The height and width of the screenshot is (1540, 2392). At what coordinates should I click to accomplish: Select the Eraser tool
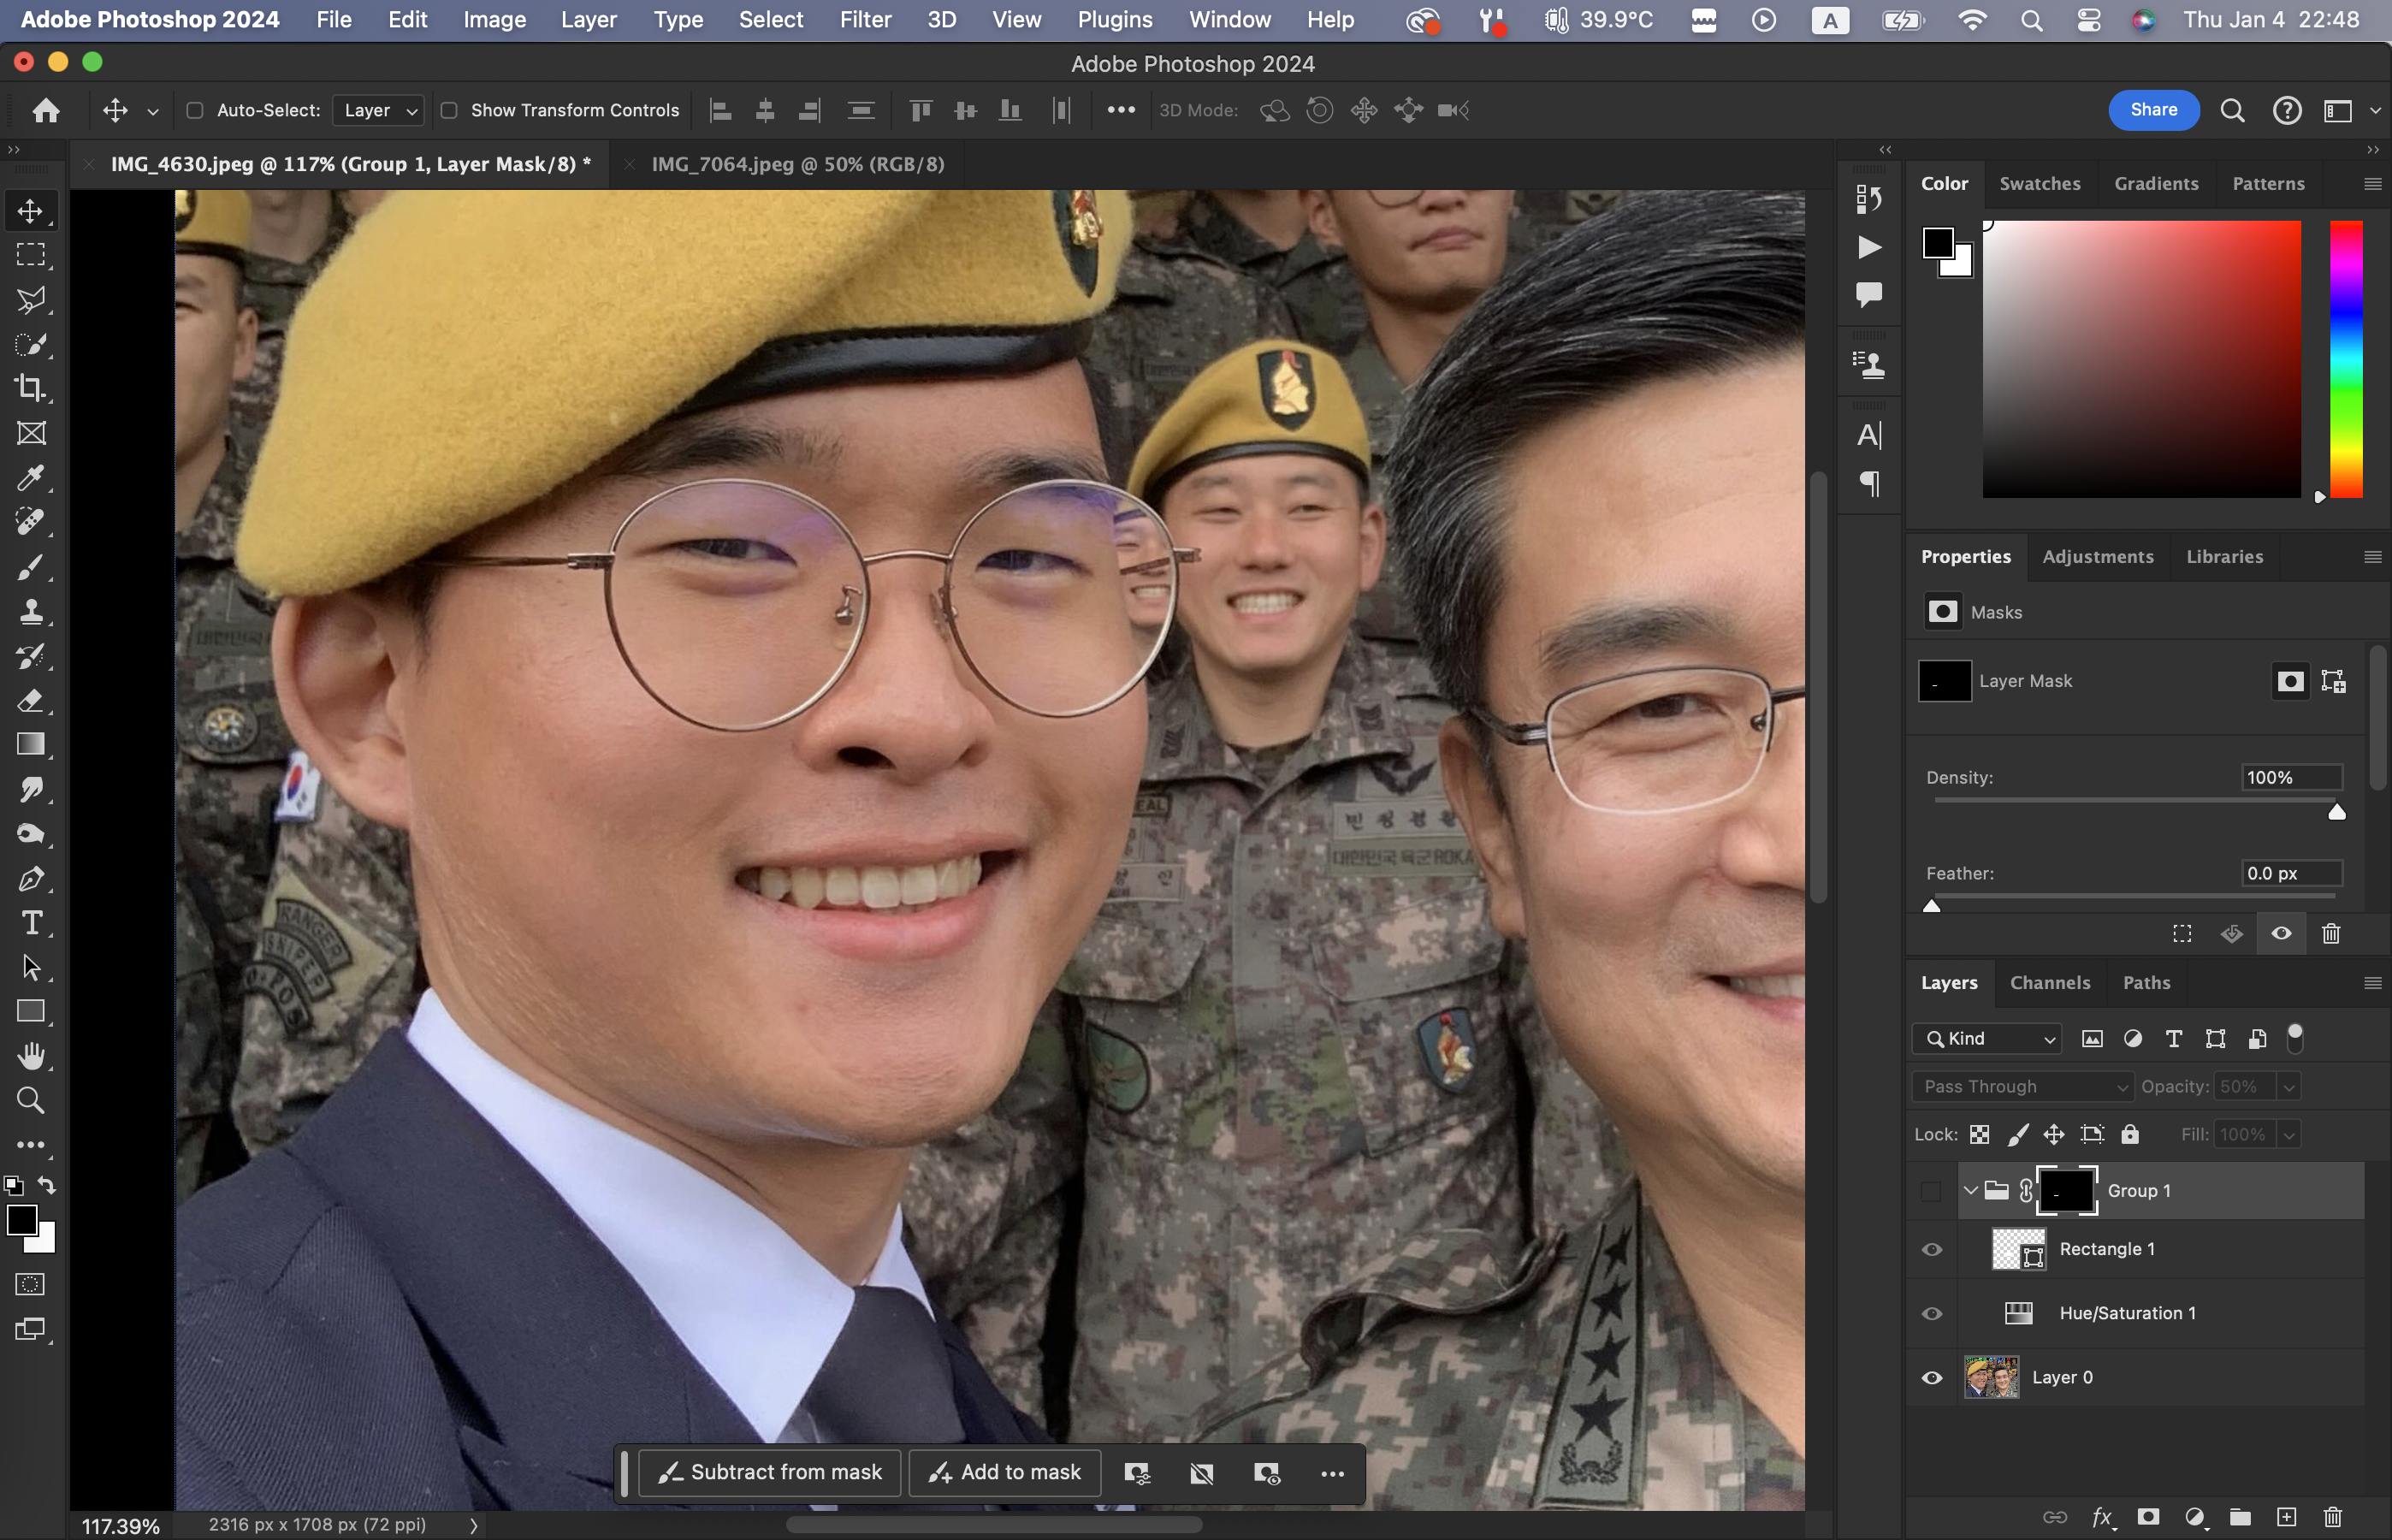click(x=30, y=700)
